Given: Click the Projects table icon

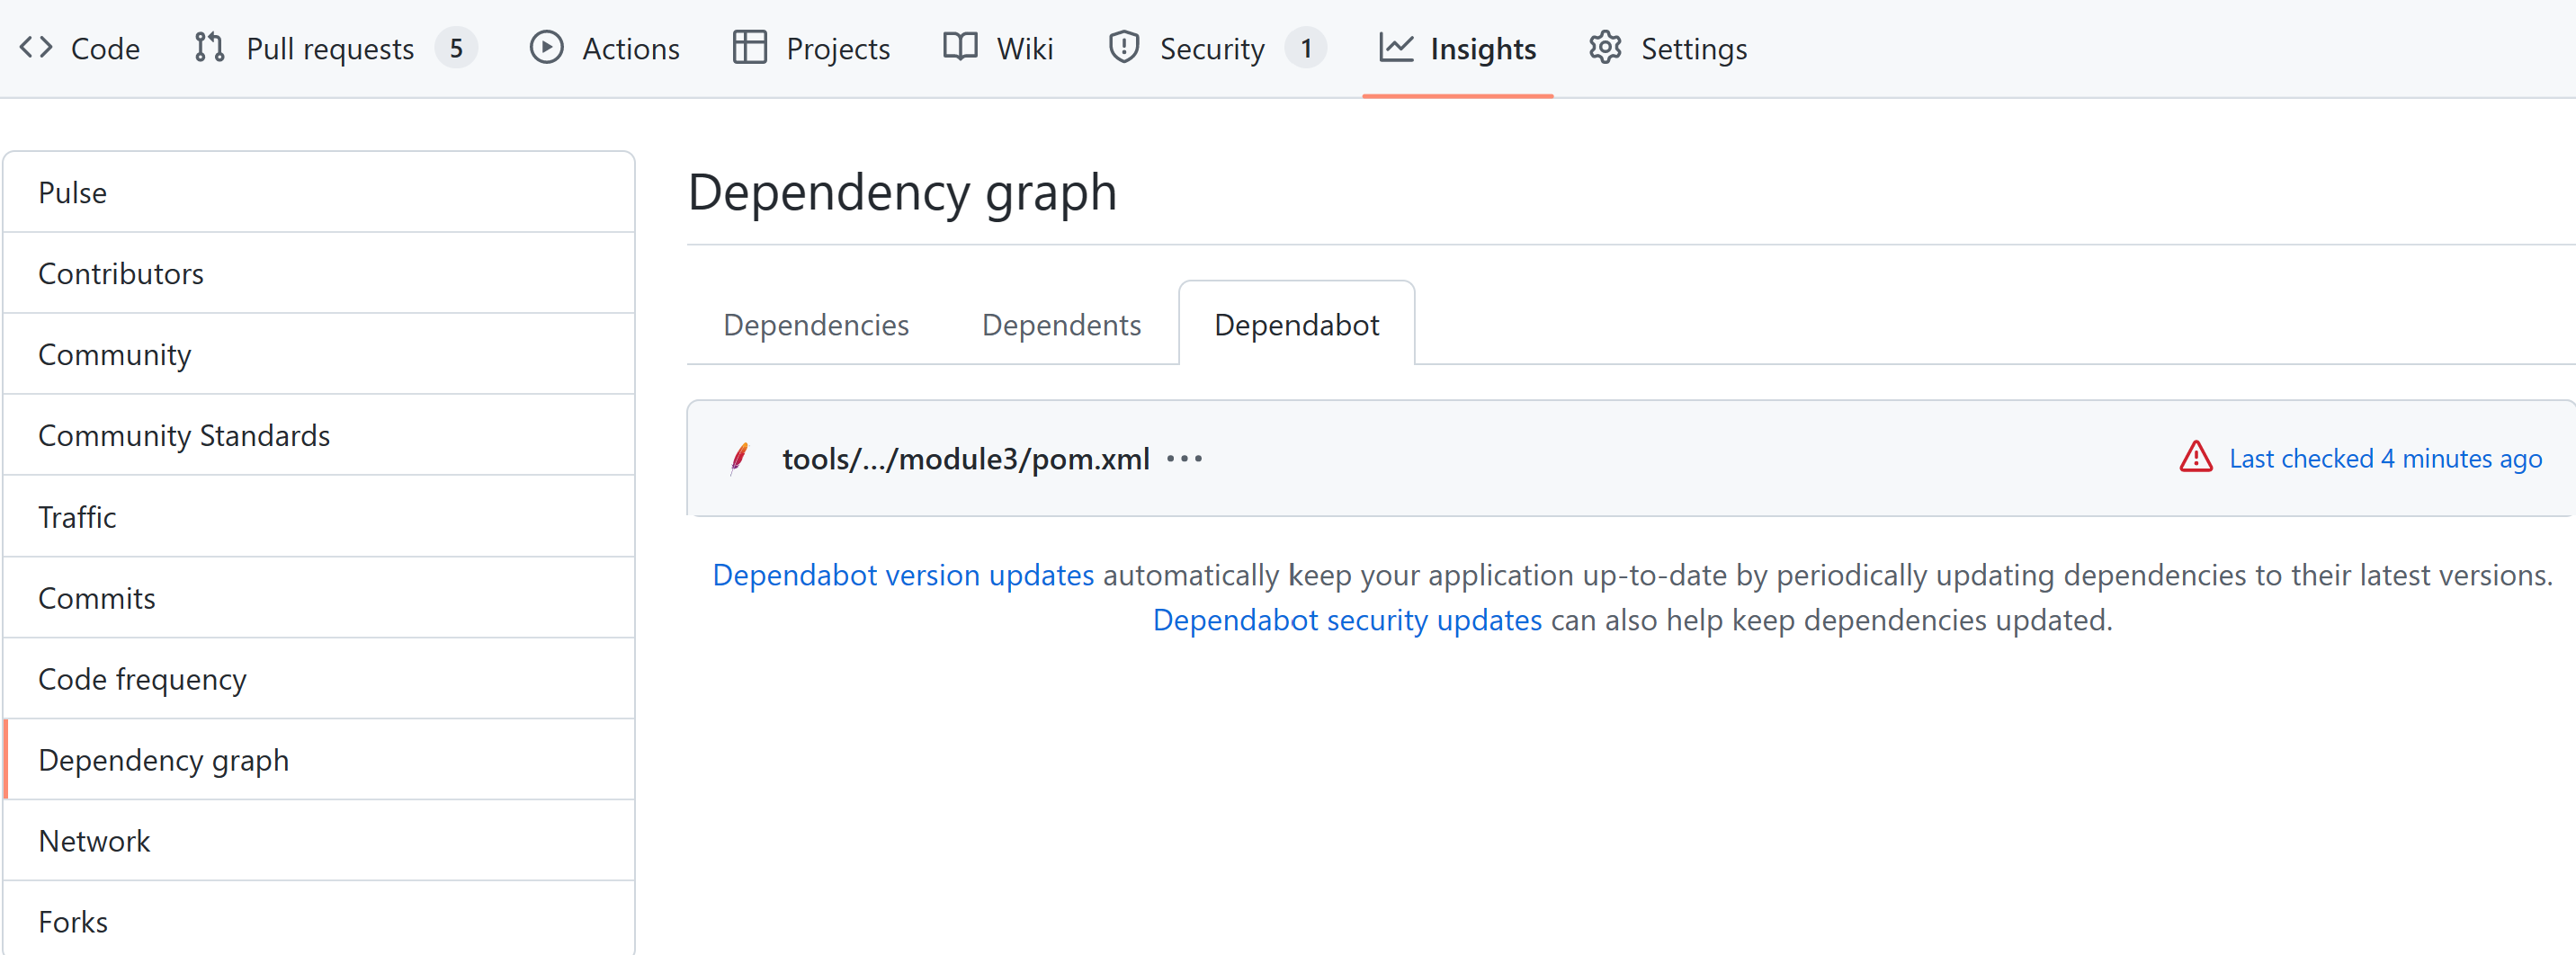Looking at the screenshot, I should [x=749, y=47].
